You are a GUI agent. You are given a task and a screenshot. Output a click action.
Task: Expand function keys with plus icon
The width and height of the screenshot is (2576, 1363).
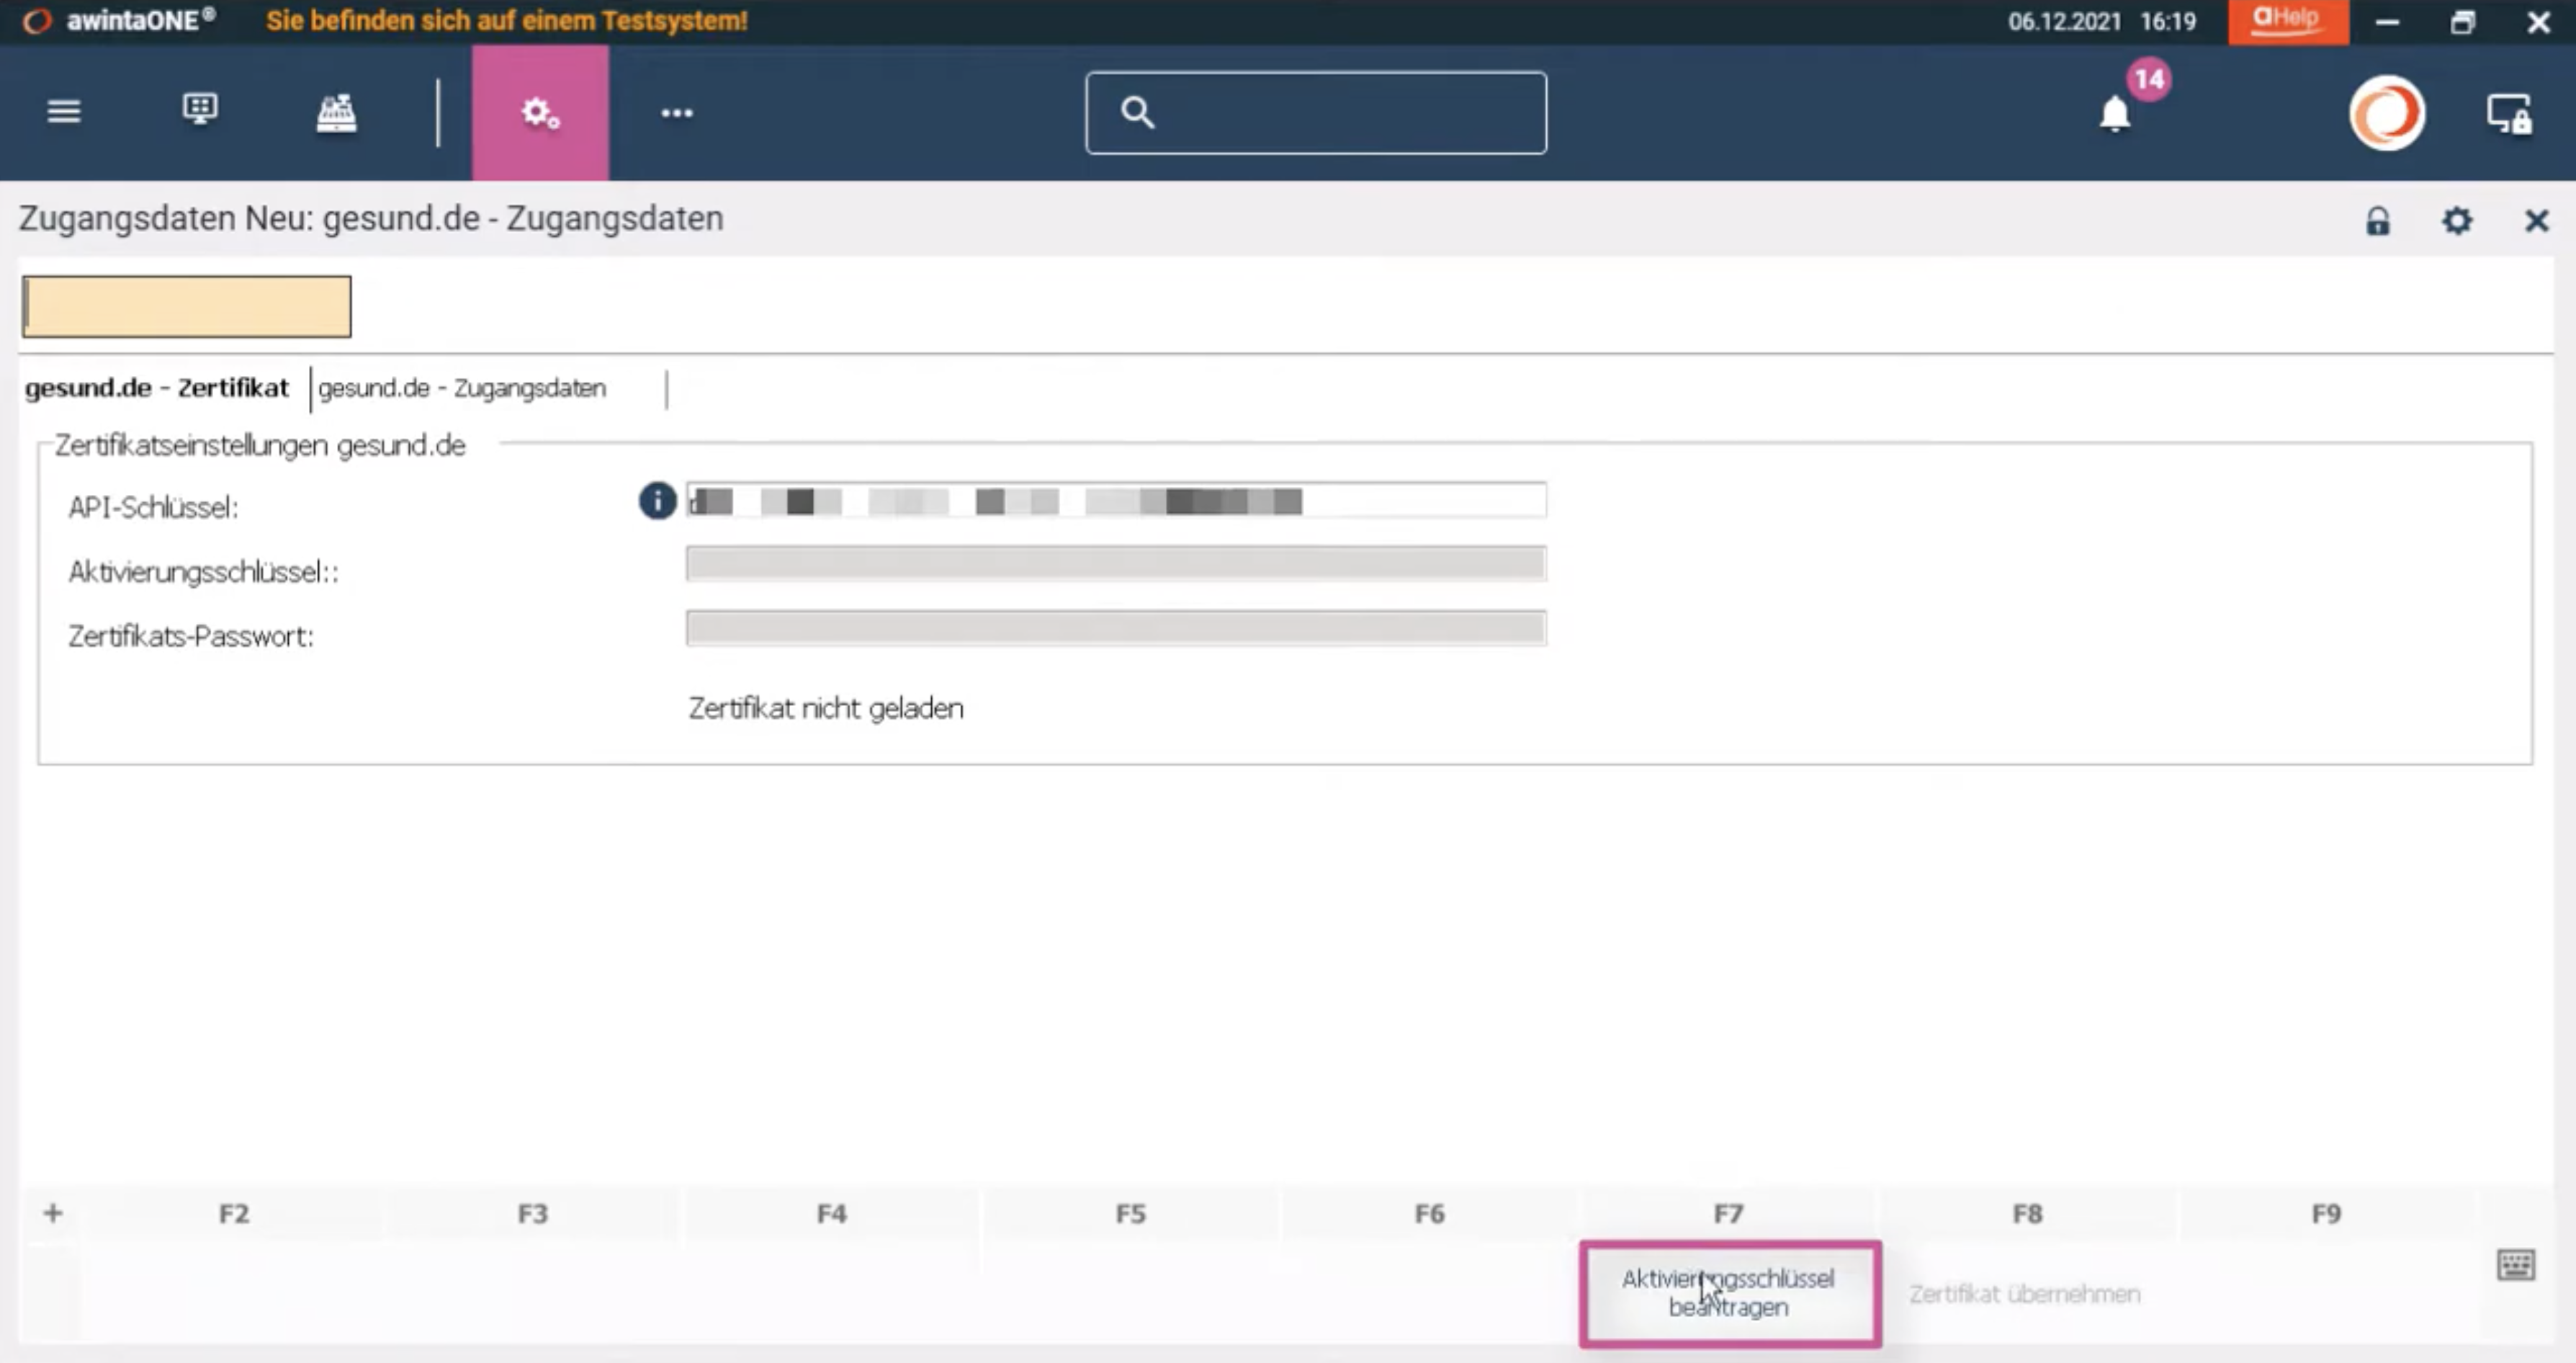[53, 1213]
